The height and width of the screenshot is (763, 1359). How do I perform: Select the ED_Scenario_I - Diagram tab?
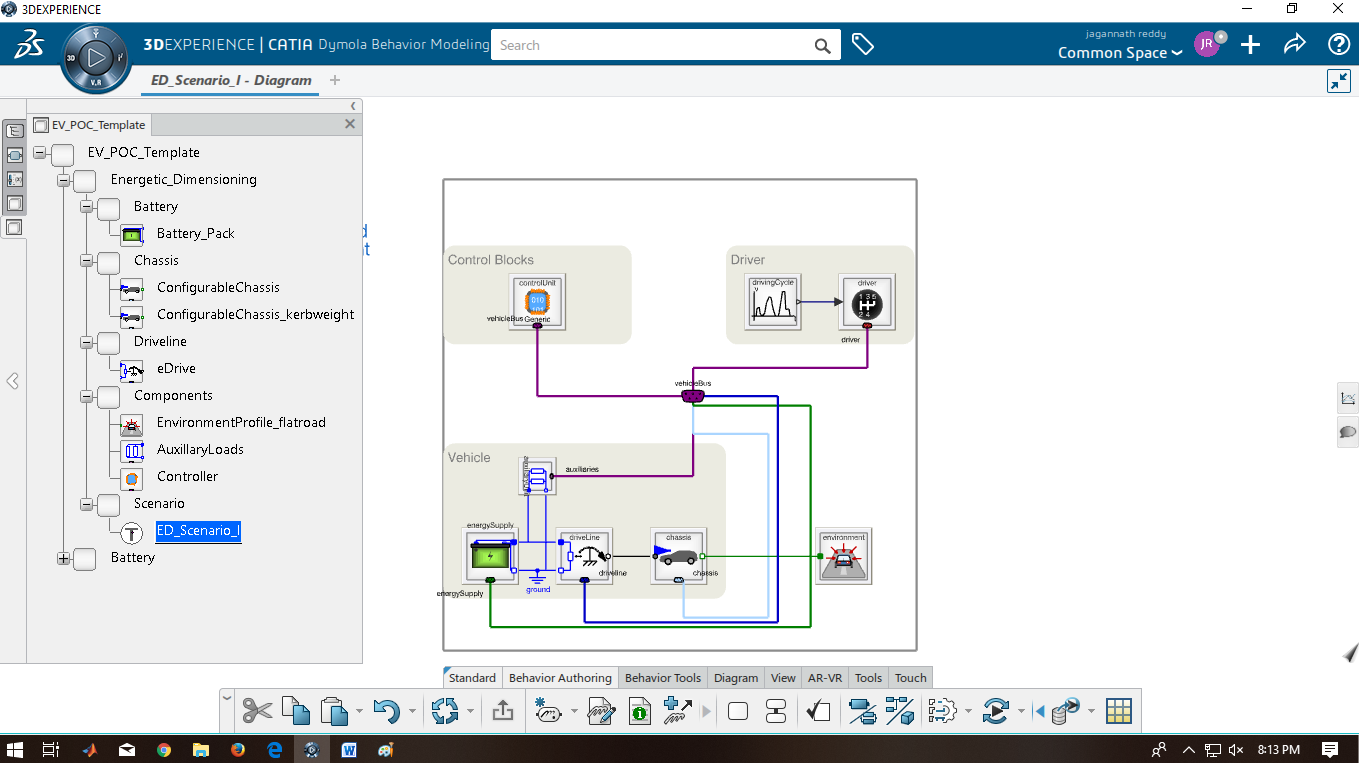click(x=231, y=80)
